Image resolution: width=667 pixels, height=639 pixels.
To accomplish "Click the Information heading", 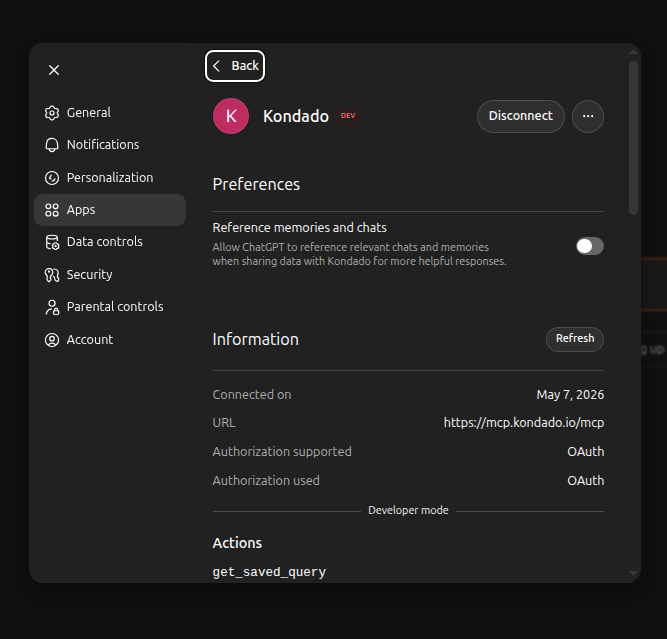I will [255, 339].
